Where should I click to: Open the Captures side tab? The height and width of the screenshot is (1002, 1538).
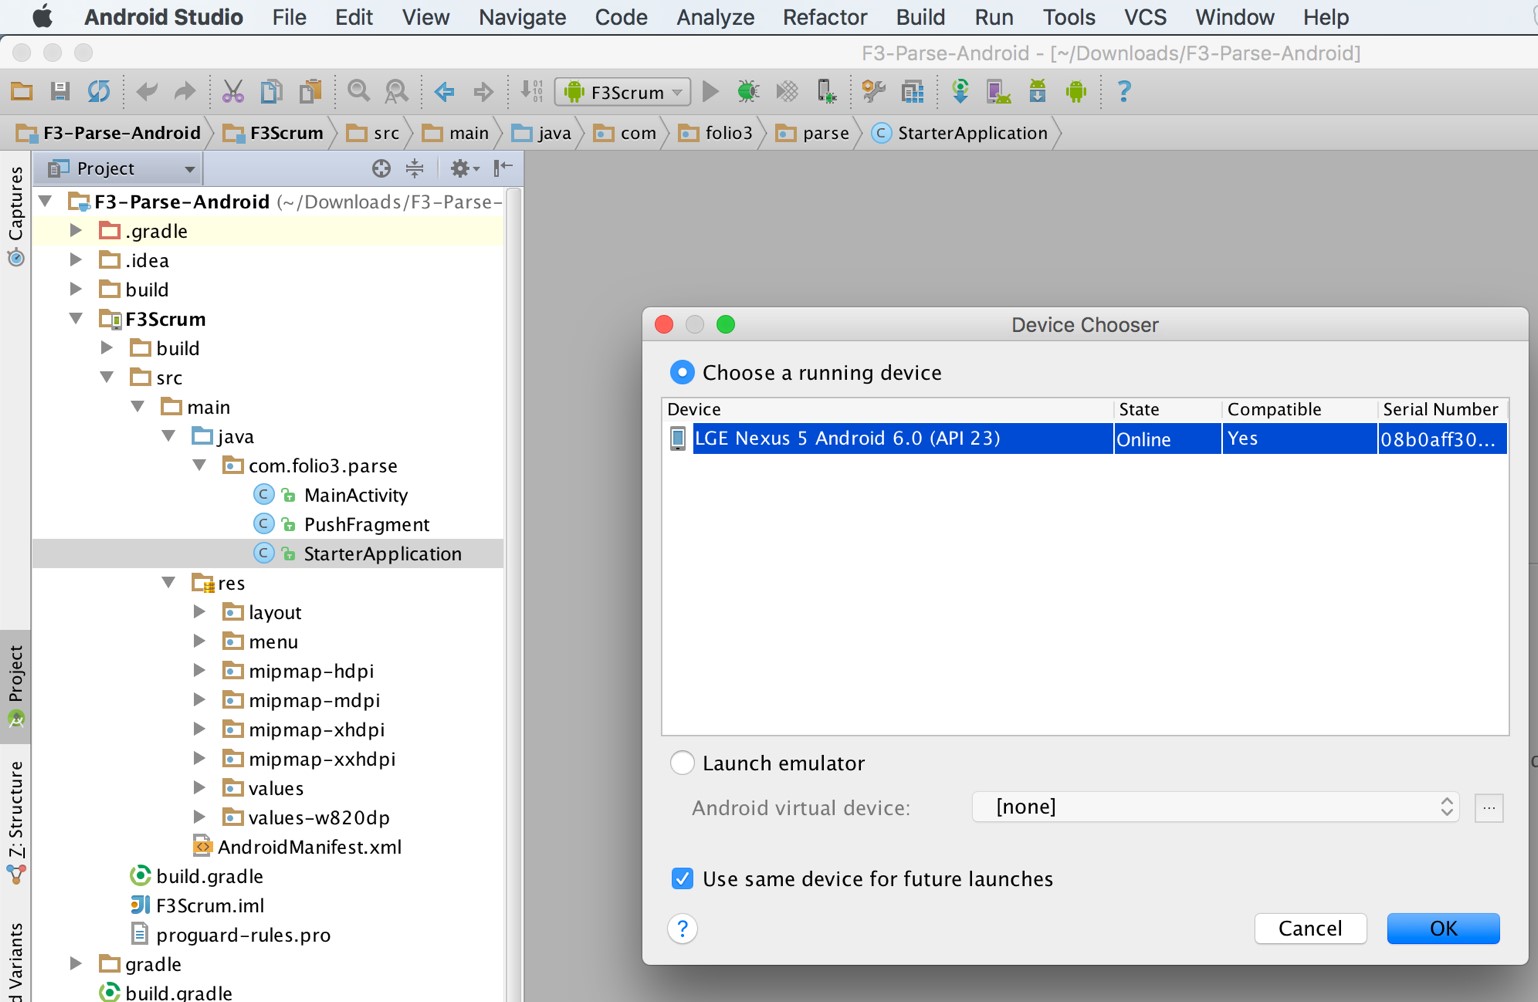tap(15, 215)
